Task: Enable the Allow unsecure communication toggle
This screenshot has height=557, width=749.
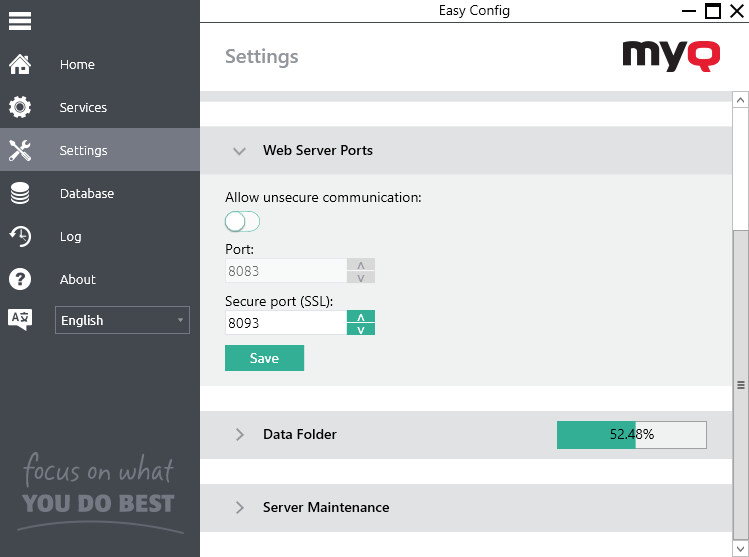Action: 242,222
